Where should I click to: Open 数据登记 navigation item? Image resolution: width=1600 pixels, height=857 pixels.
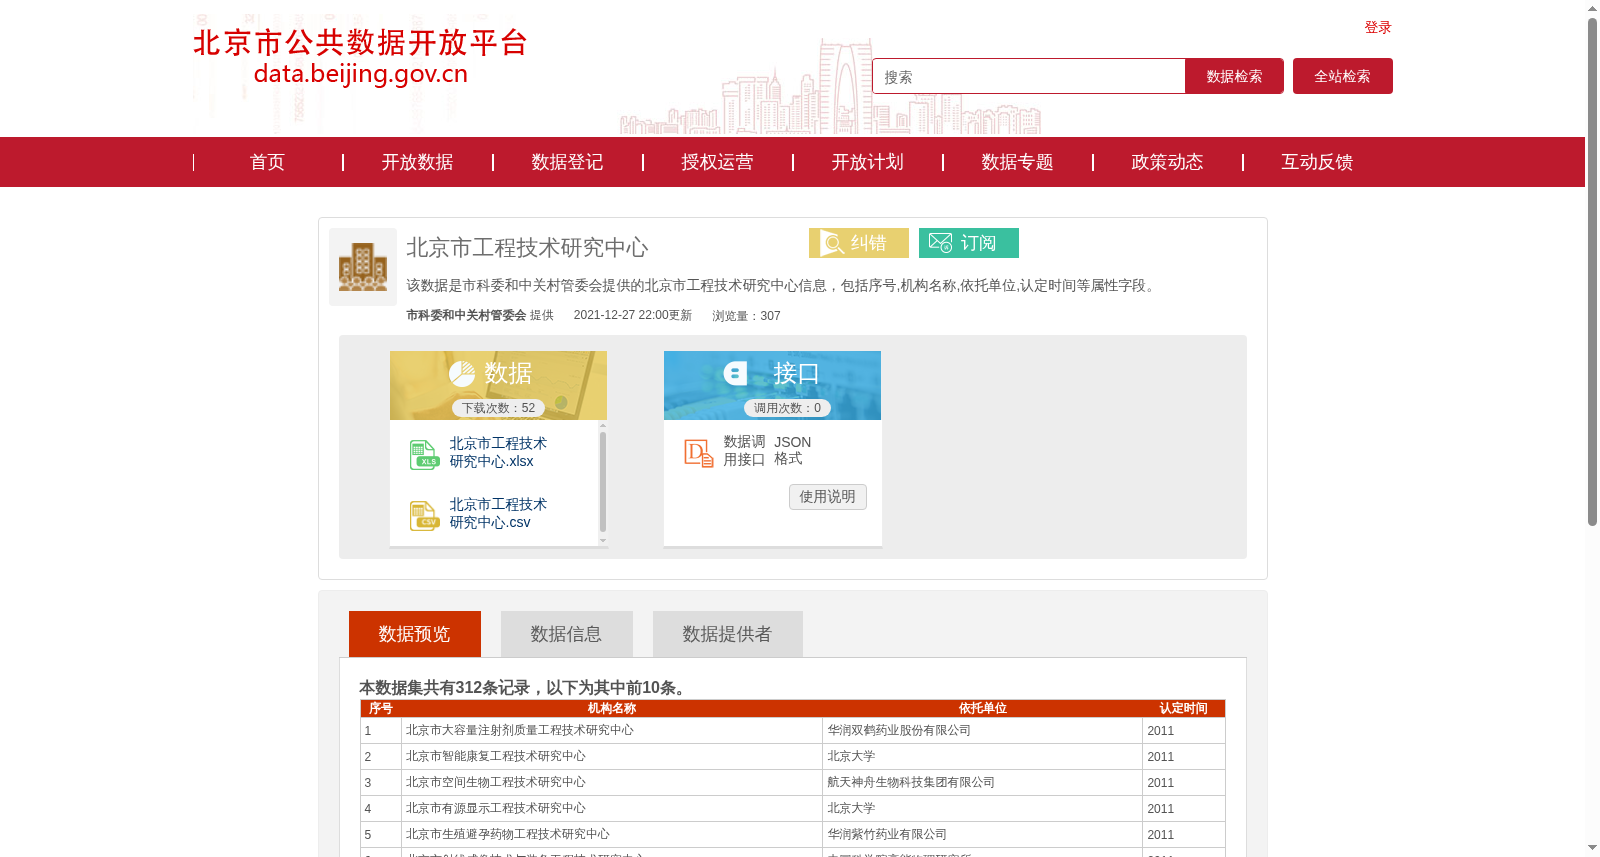pyautogui.click(x=567, y=162)
